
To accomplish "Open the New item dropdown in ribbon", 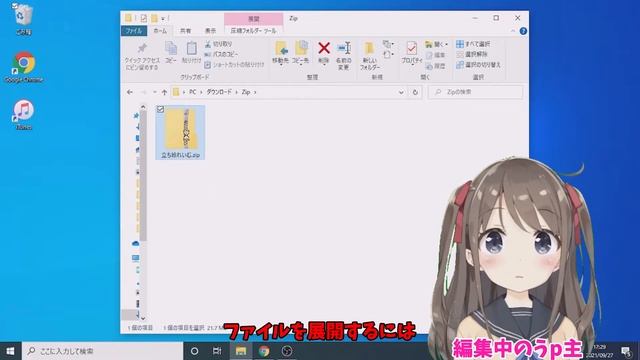I will tap(388, 44).
